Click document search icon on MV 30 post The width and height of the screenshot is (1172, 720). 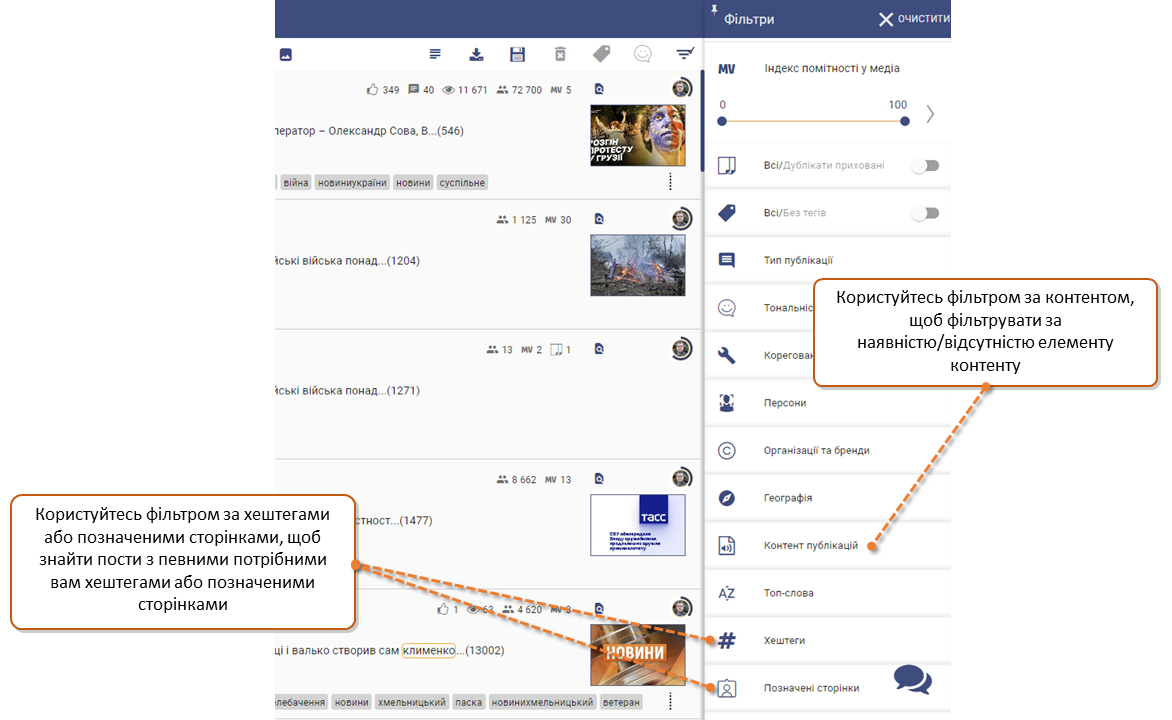click(x=599, y=219)
